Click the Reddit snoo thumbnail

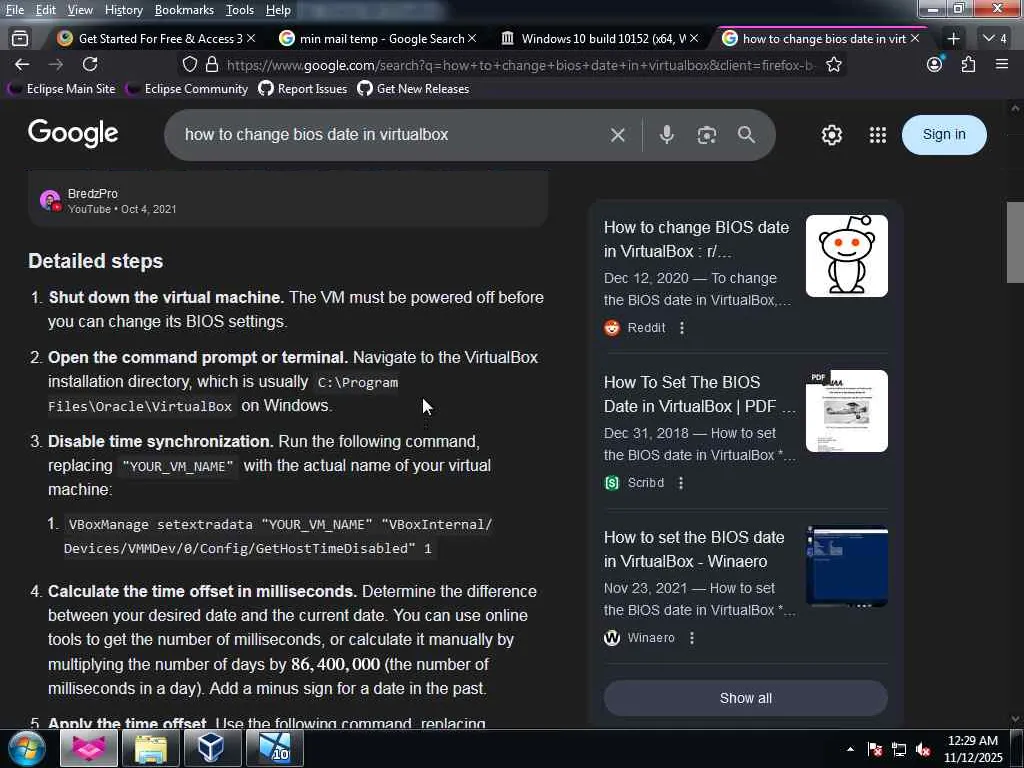click(x=846, y=255)
